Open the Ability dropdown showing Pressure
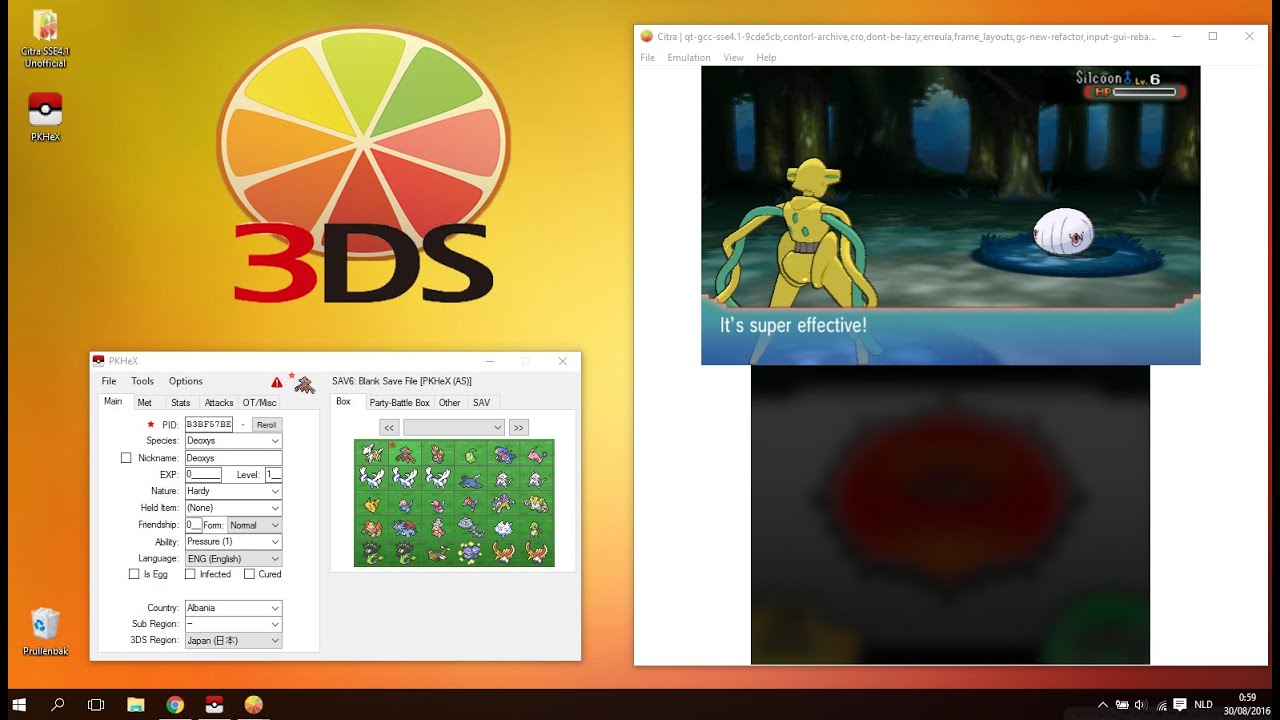Screen dimensions: 1280x720 (x=233, y=542)
